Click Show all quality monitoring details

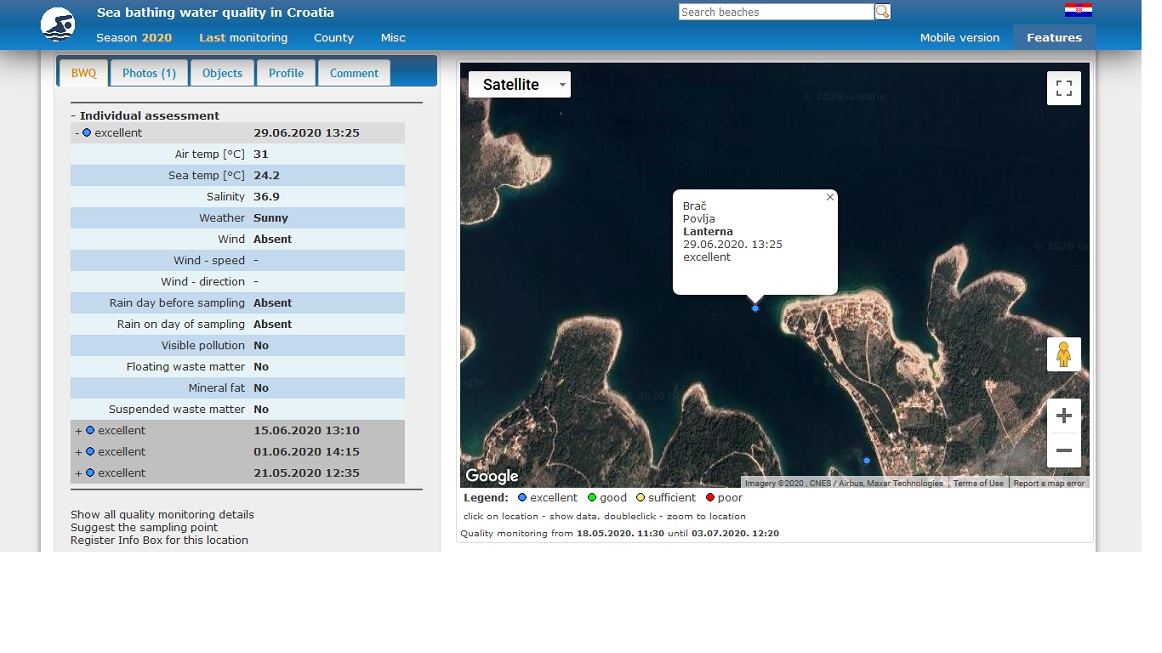pyautogui.click(x=162, y=515)
